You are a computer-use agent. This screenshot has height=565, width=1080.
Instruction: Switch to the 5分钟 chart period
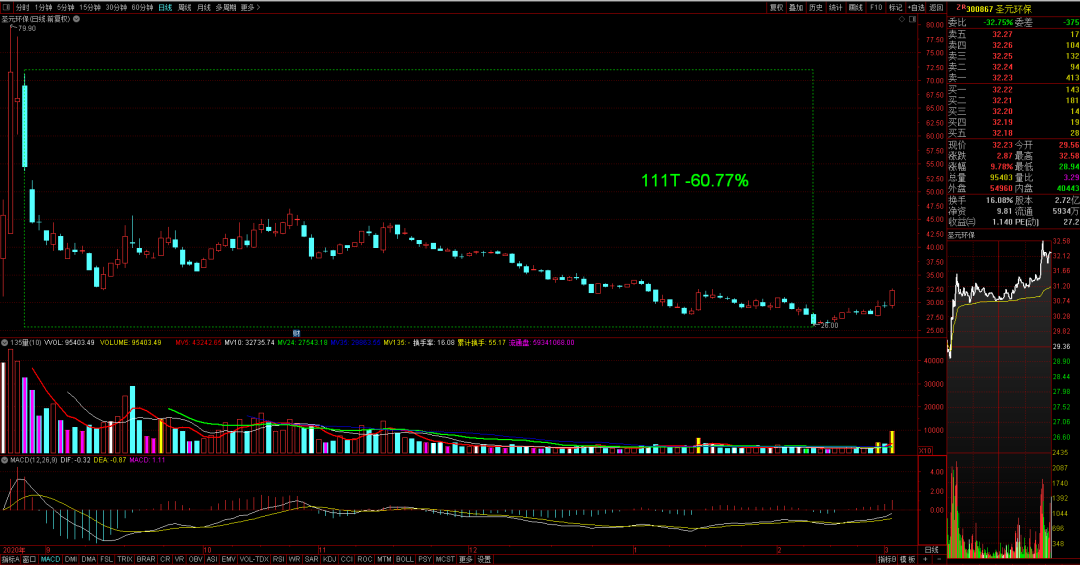[65, 8]
